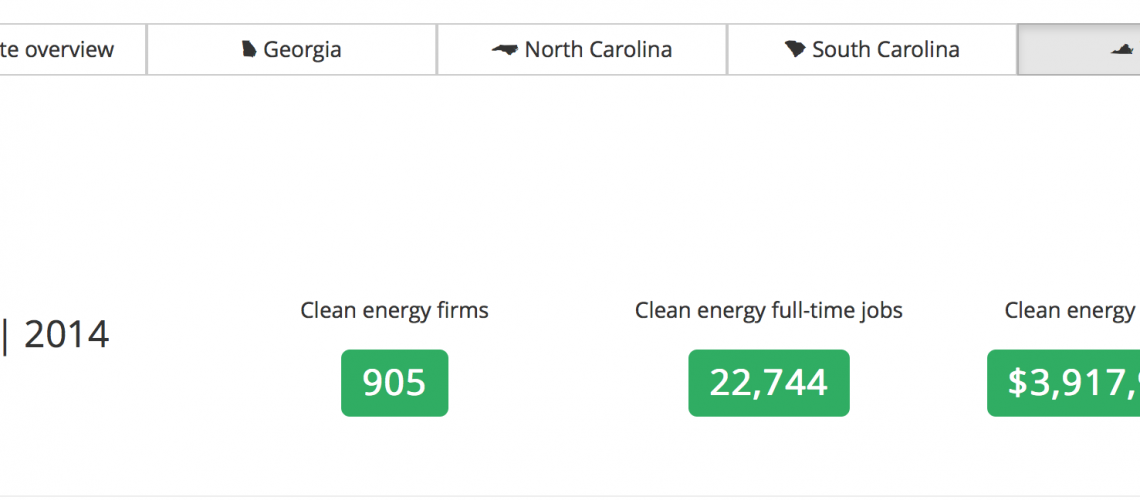Click the North Carolina state shape icon

[x=504, y=49]
